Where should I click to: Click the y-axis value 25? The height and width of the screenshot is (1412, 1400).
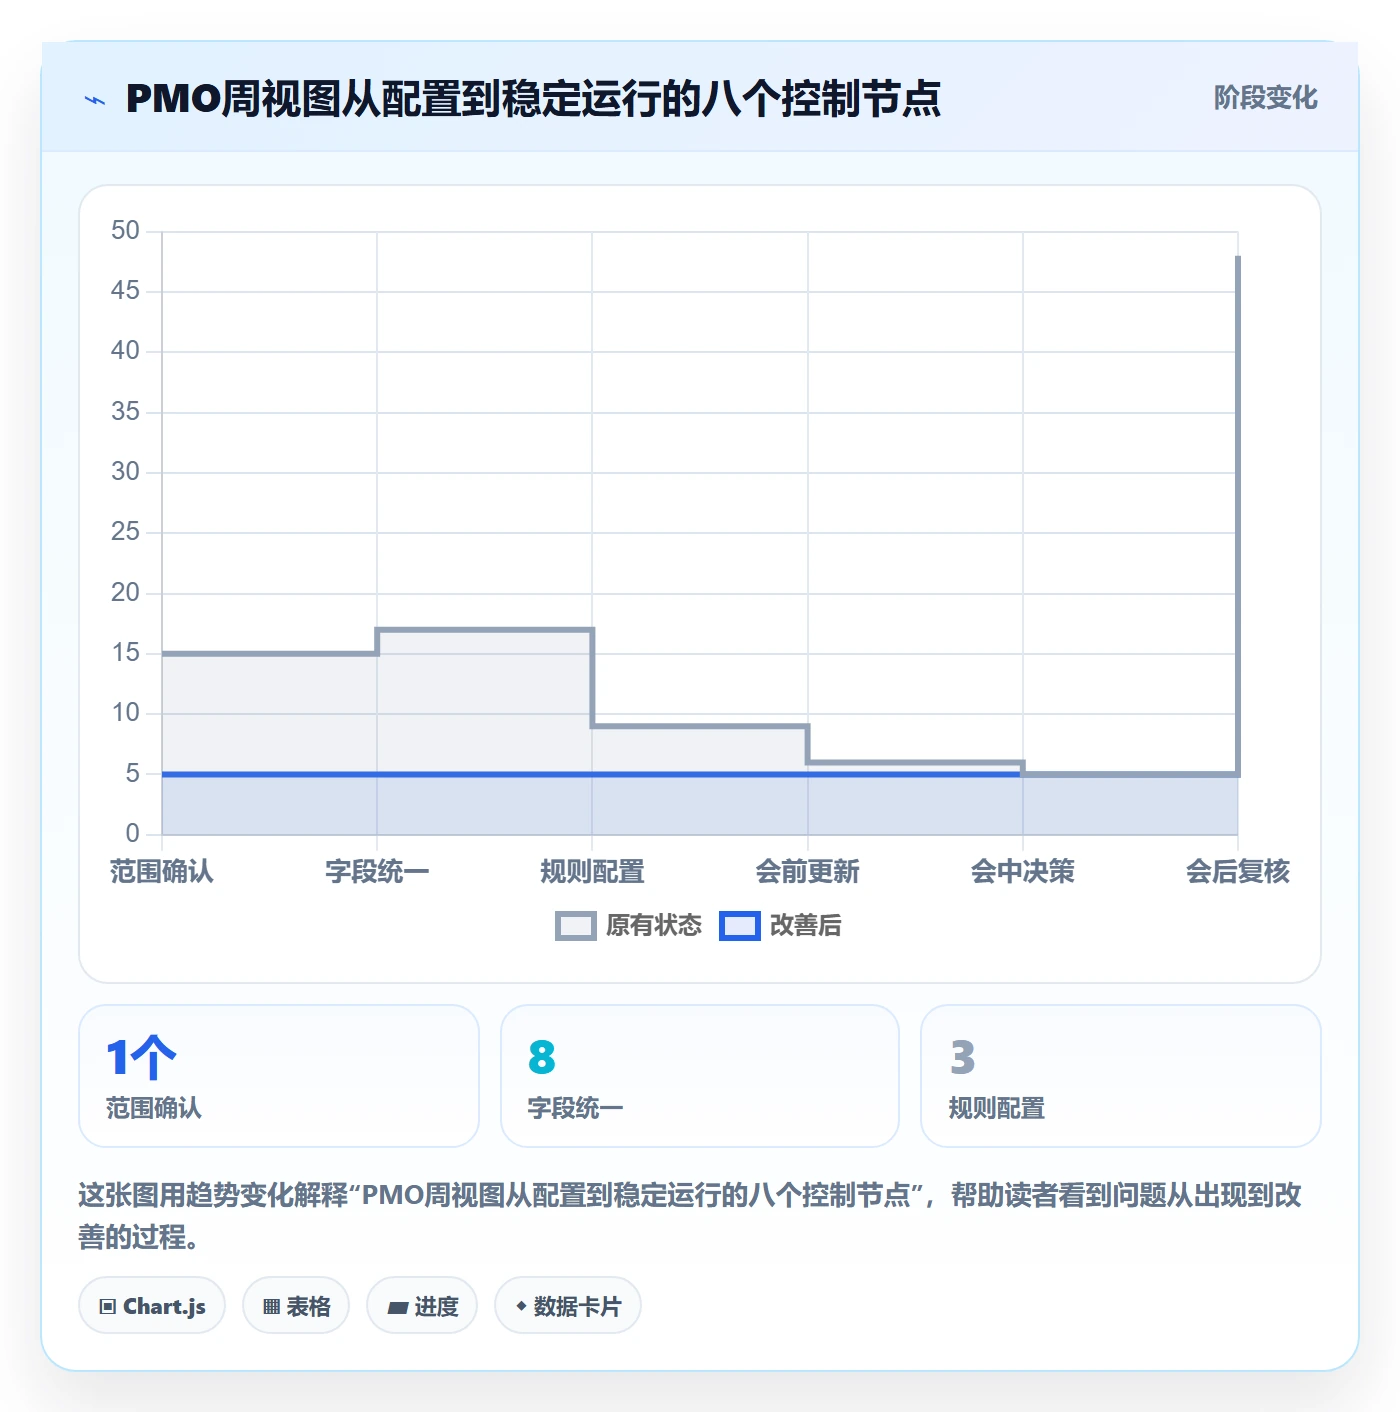[x=125, y=532]
